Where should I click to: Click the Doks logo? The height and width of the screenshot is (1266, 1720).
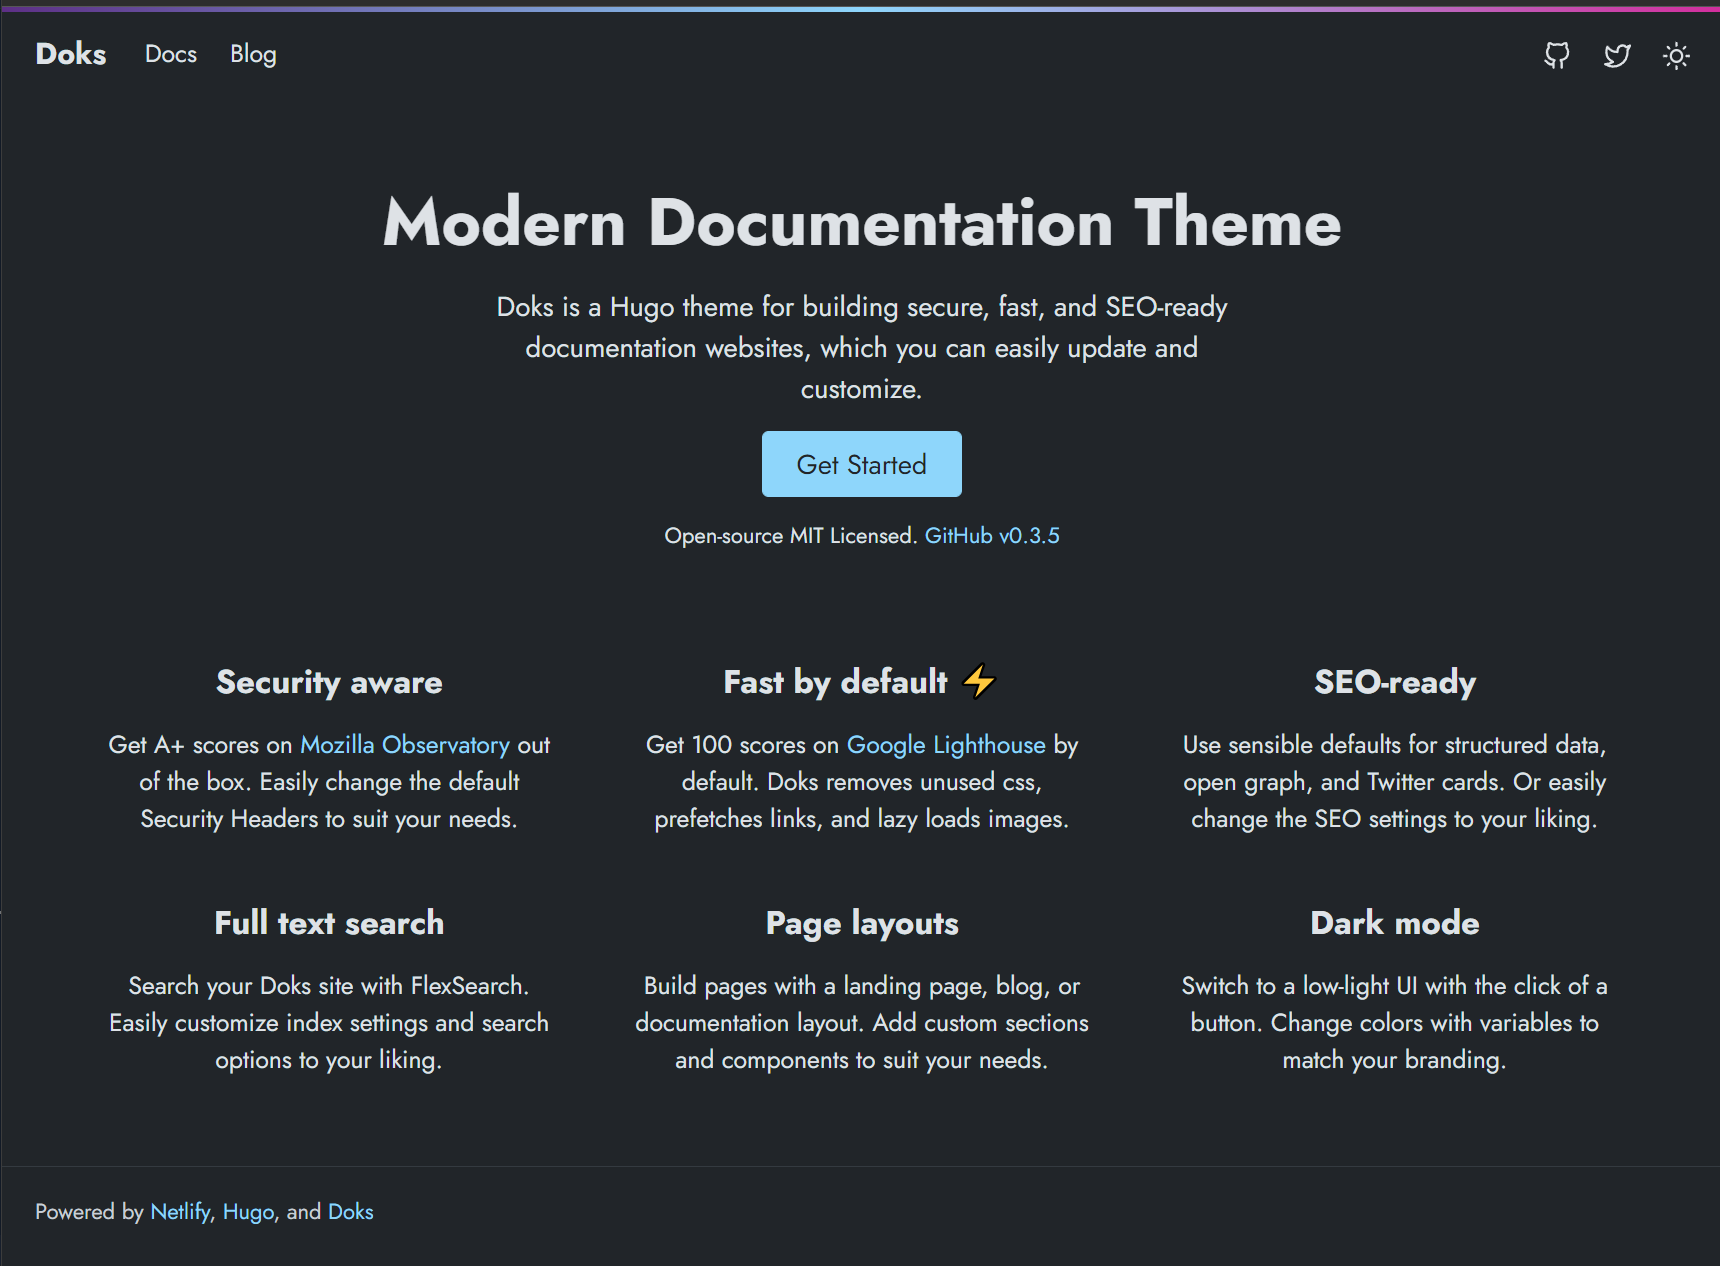[x=71, y=54]
